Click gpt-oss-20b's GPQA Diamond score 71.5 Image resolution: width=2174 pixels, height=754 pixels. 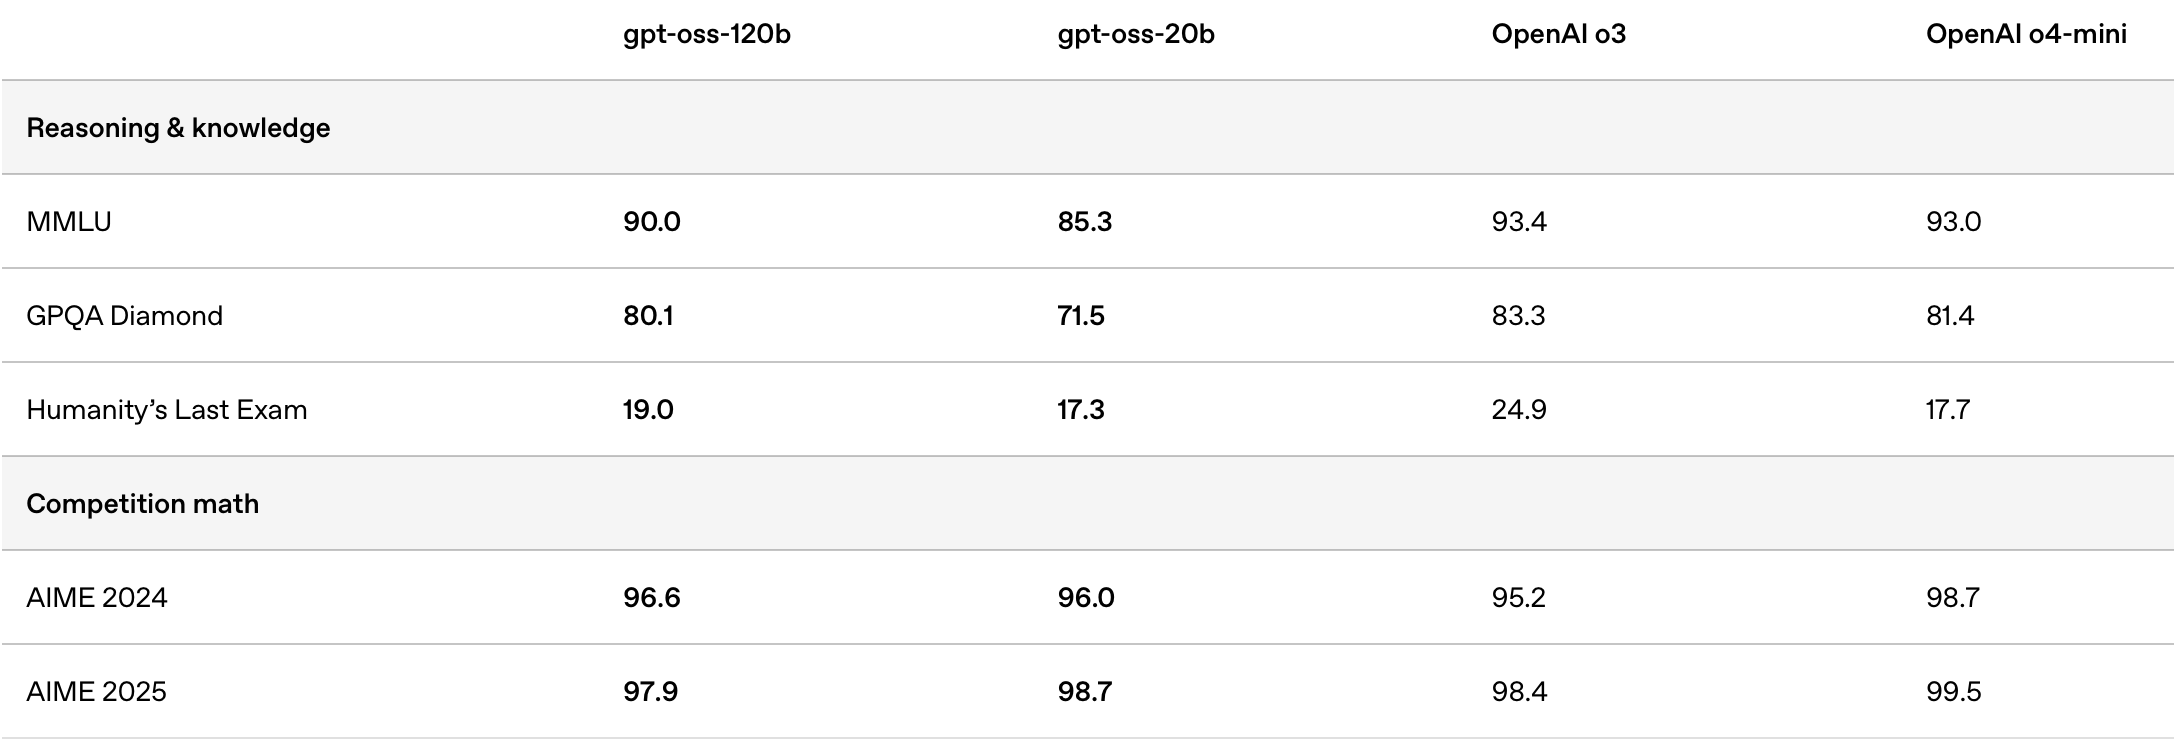[1080, 316]
